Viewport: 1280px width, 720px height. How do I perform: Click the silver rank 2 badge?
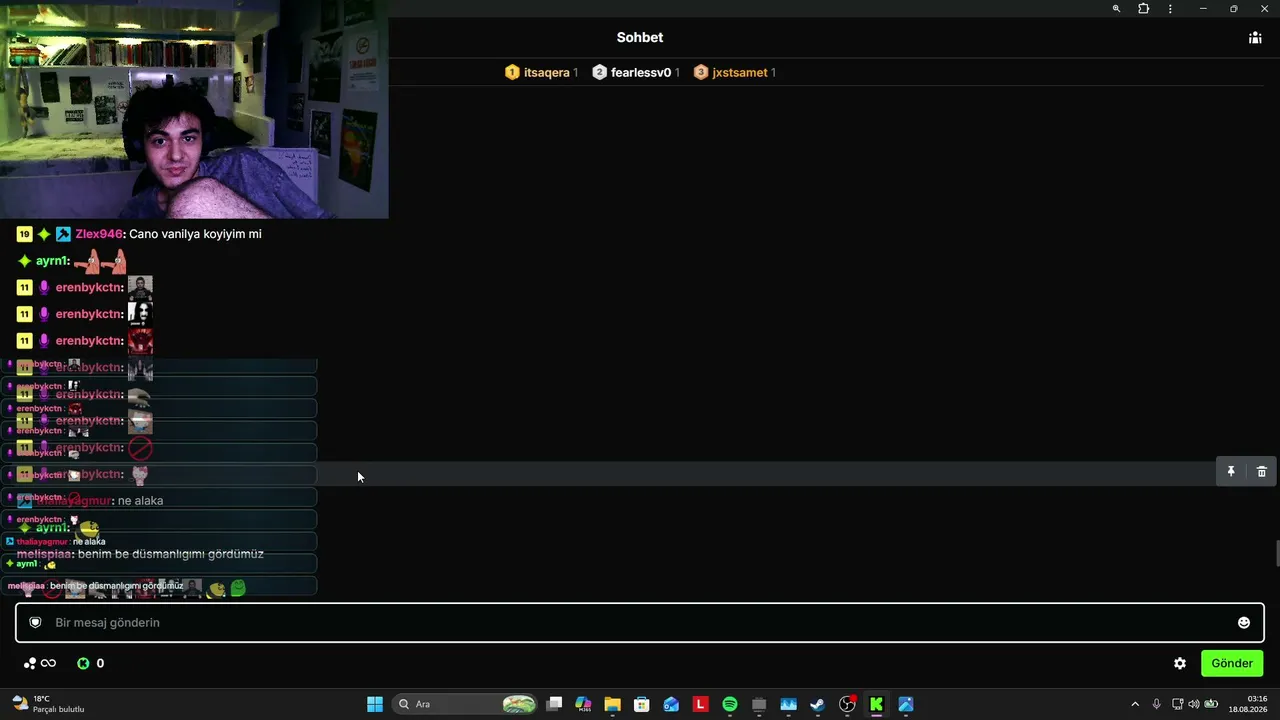(x=599, y=72)
